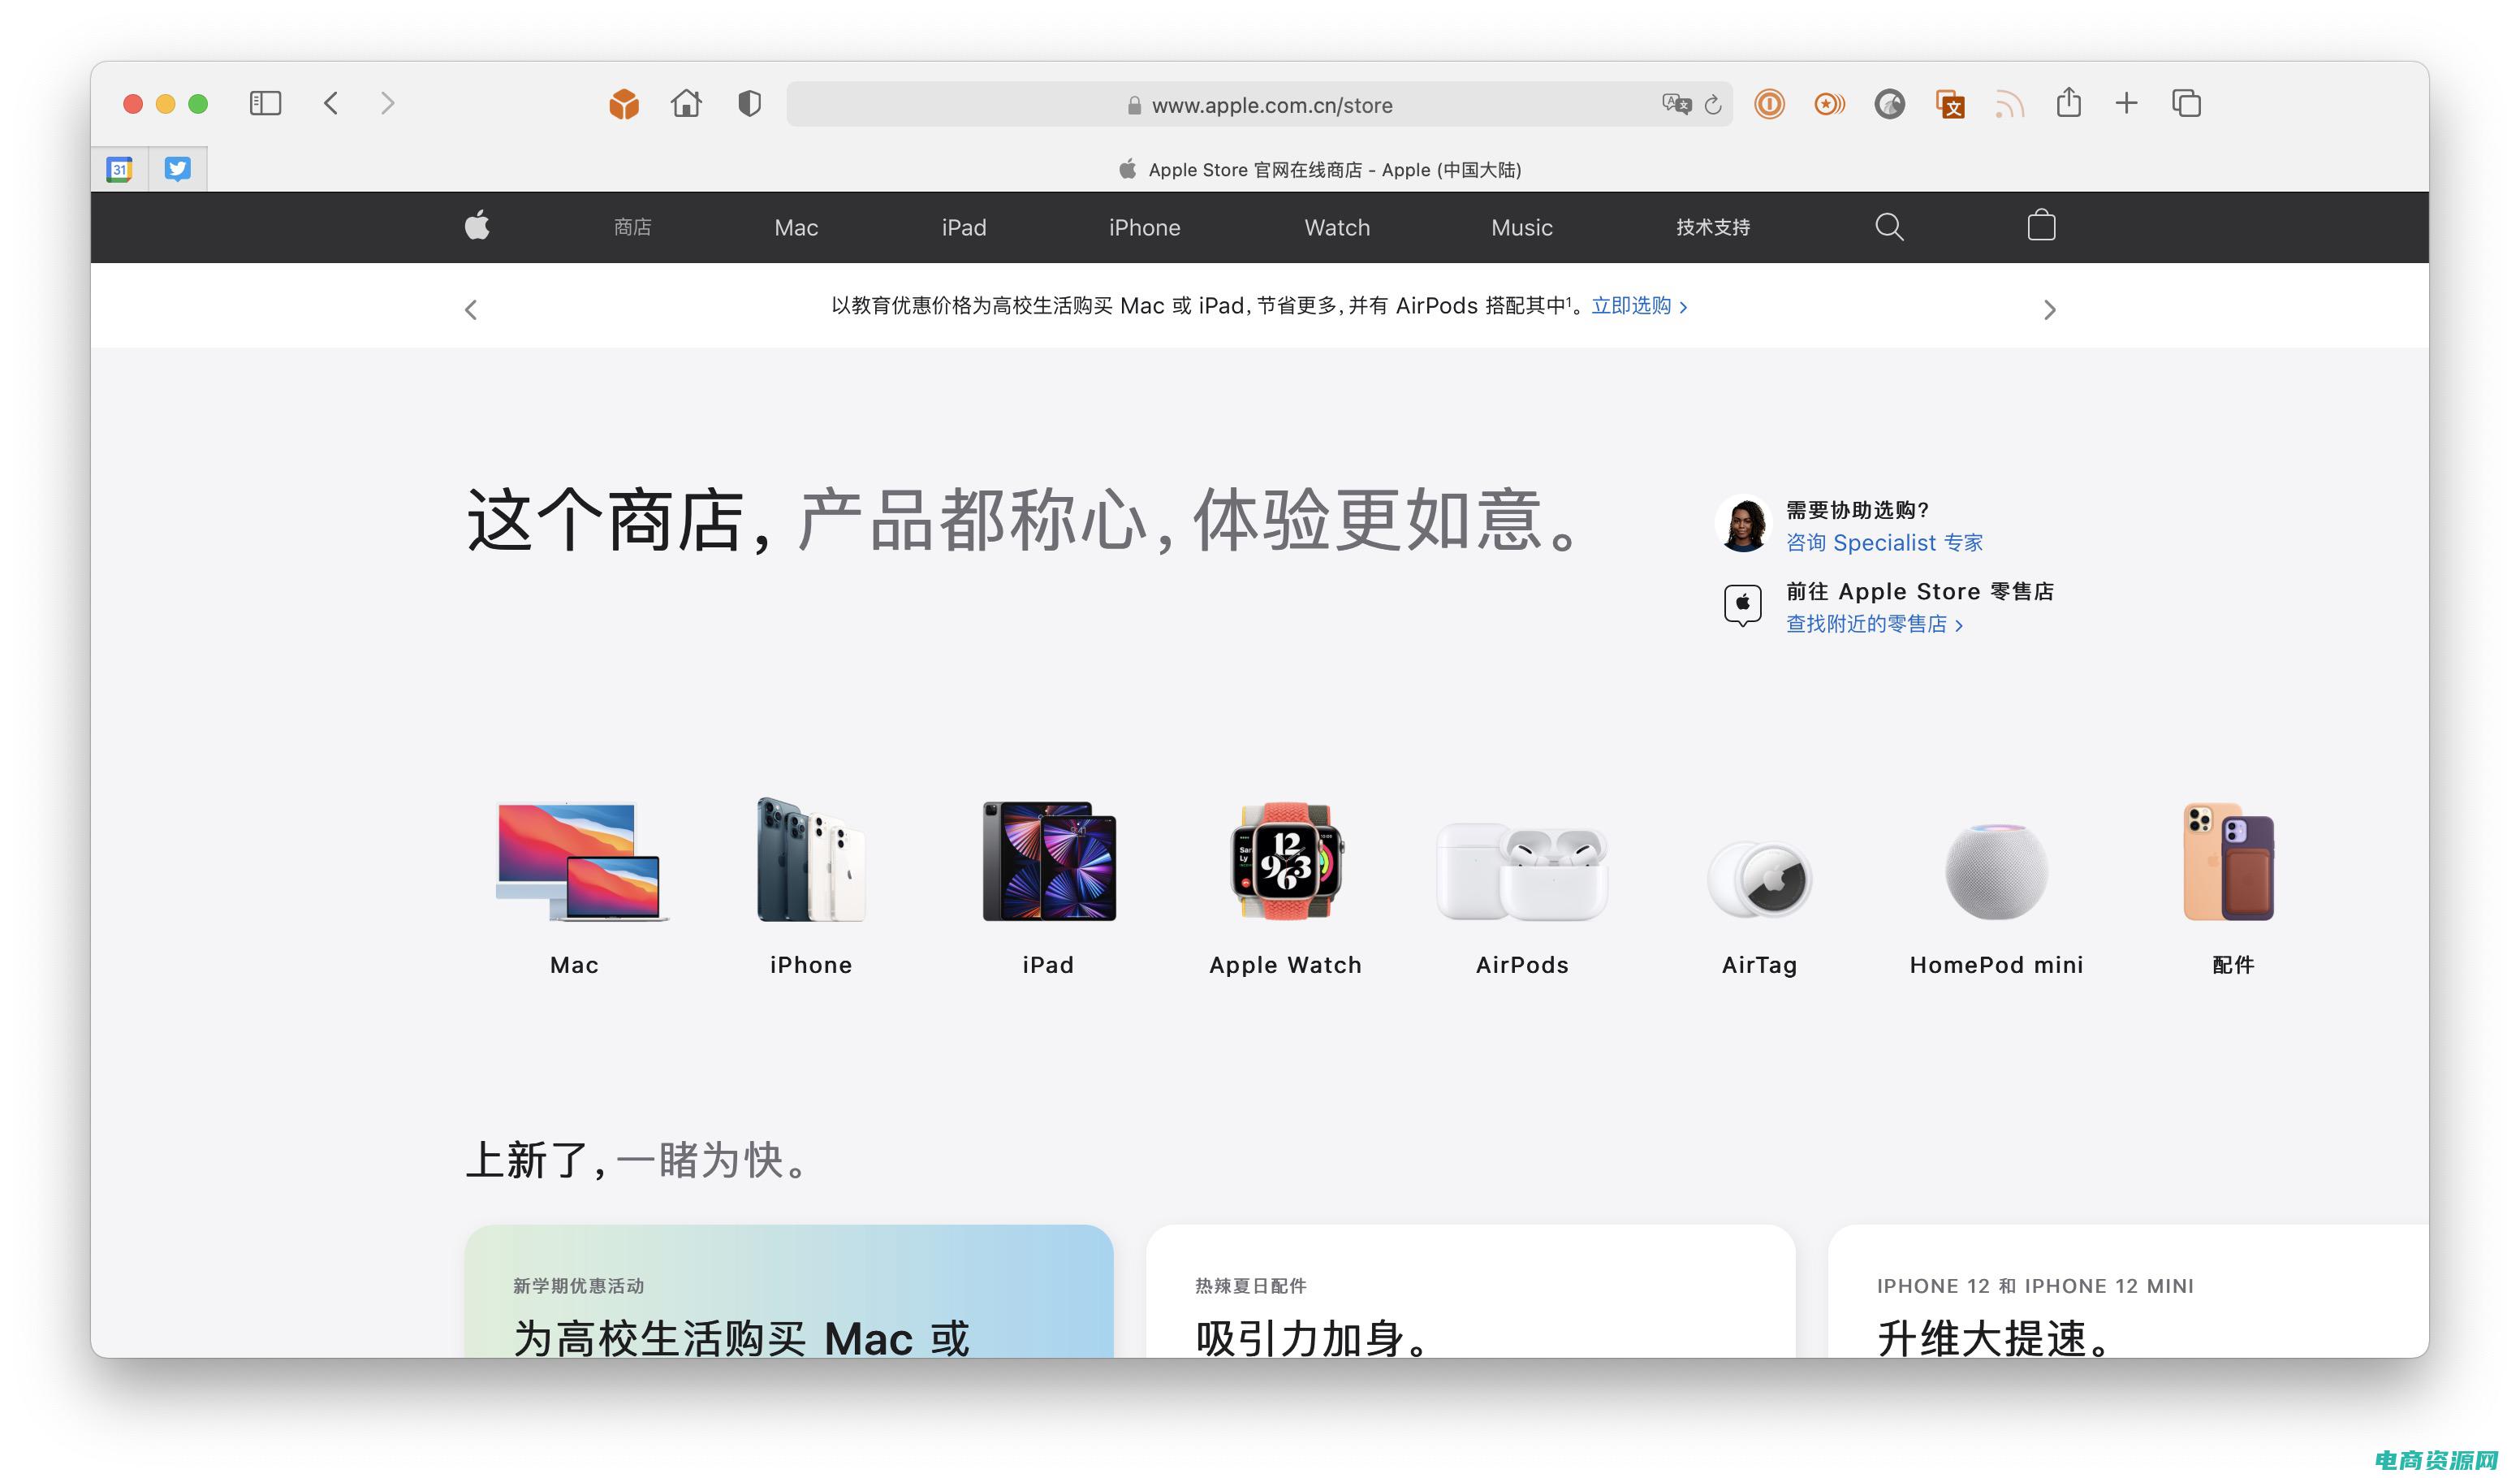
Task: Select 商店 in the navigation bar
Action: (x=632, y=227)
